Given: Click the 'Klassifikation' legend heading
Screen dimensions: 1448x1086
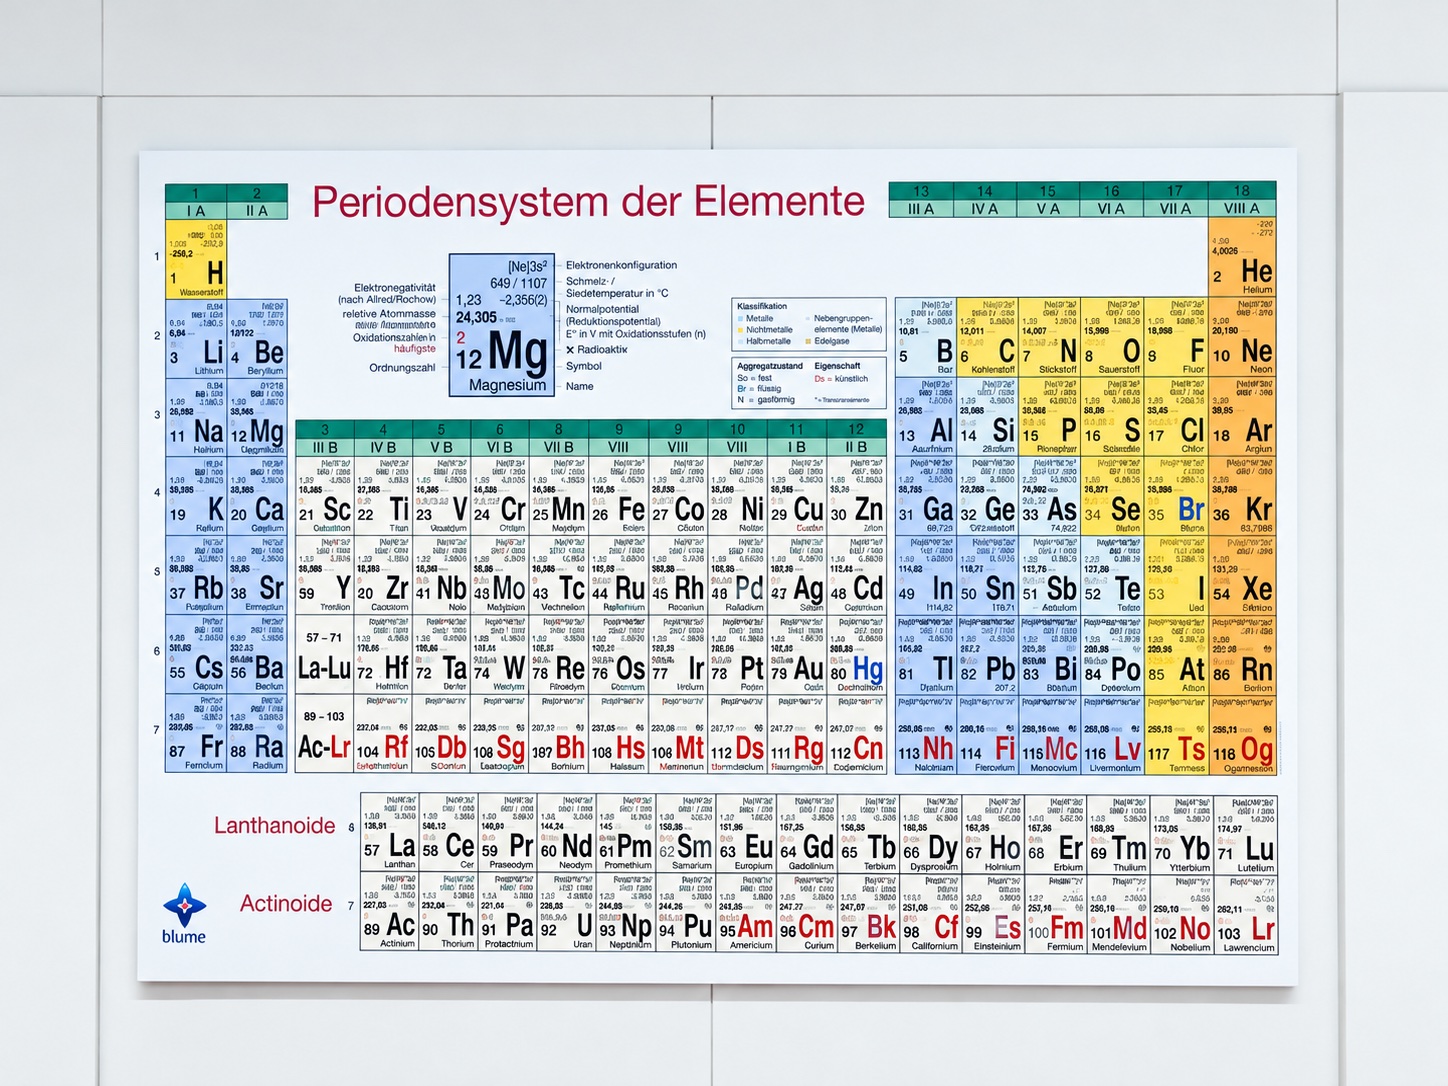Looking at the screenshot, I should pos(762,306).
